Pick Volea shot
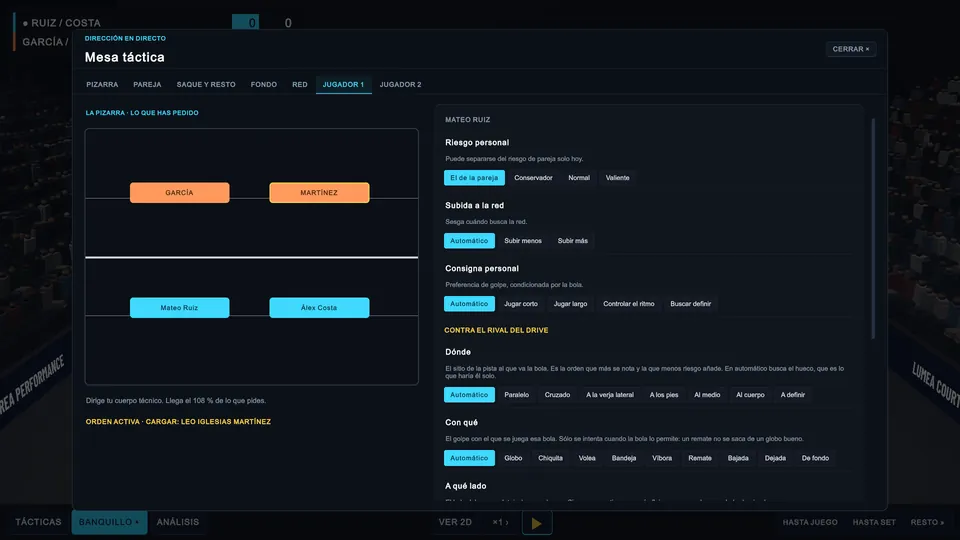The image size is (960, 540). [587, 458]
